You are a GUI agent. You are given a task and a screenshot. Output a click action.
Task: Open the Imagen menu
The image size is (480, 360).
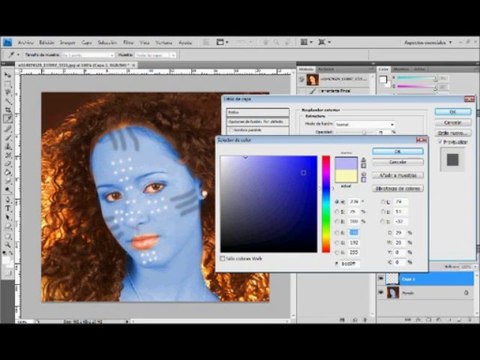click(x=68, y=43)
